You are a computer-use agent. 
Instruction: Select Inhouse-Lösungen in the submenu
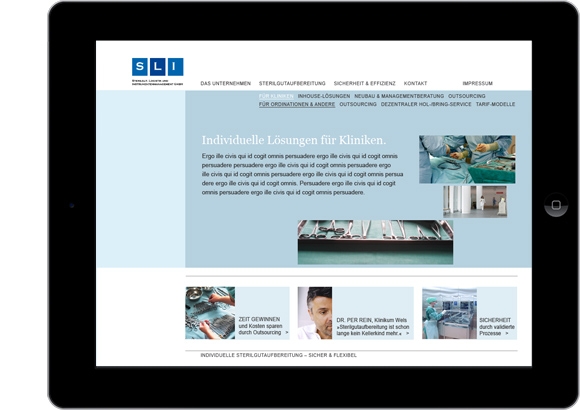(x=324, y=96)
